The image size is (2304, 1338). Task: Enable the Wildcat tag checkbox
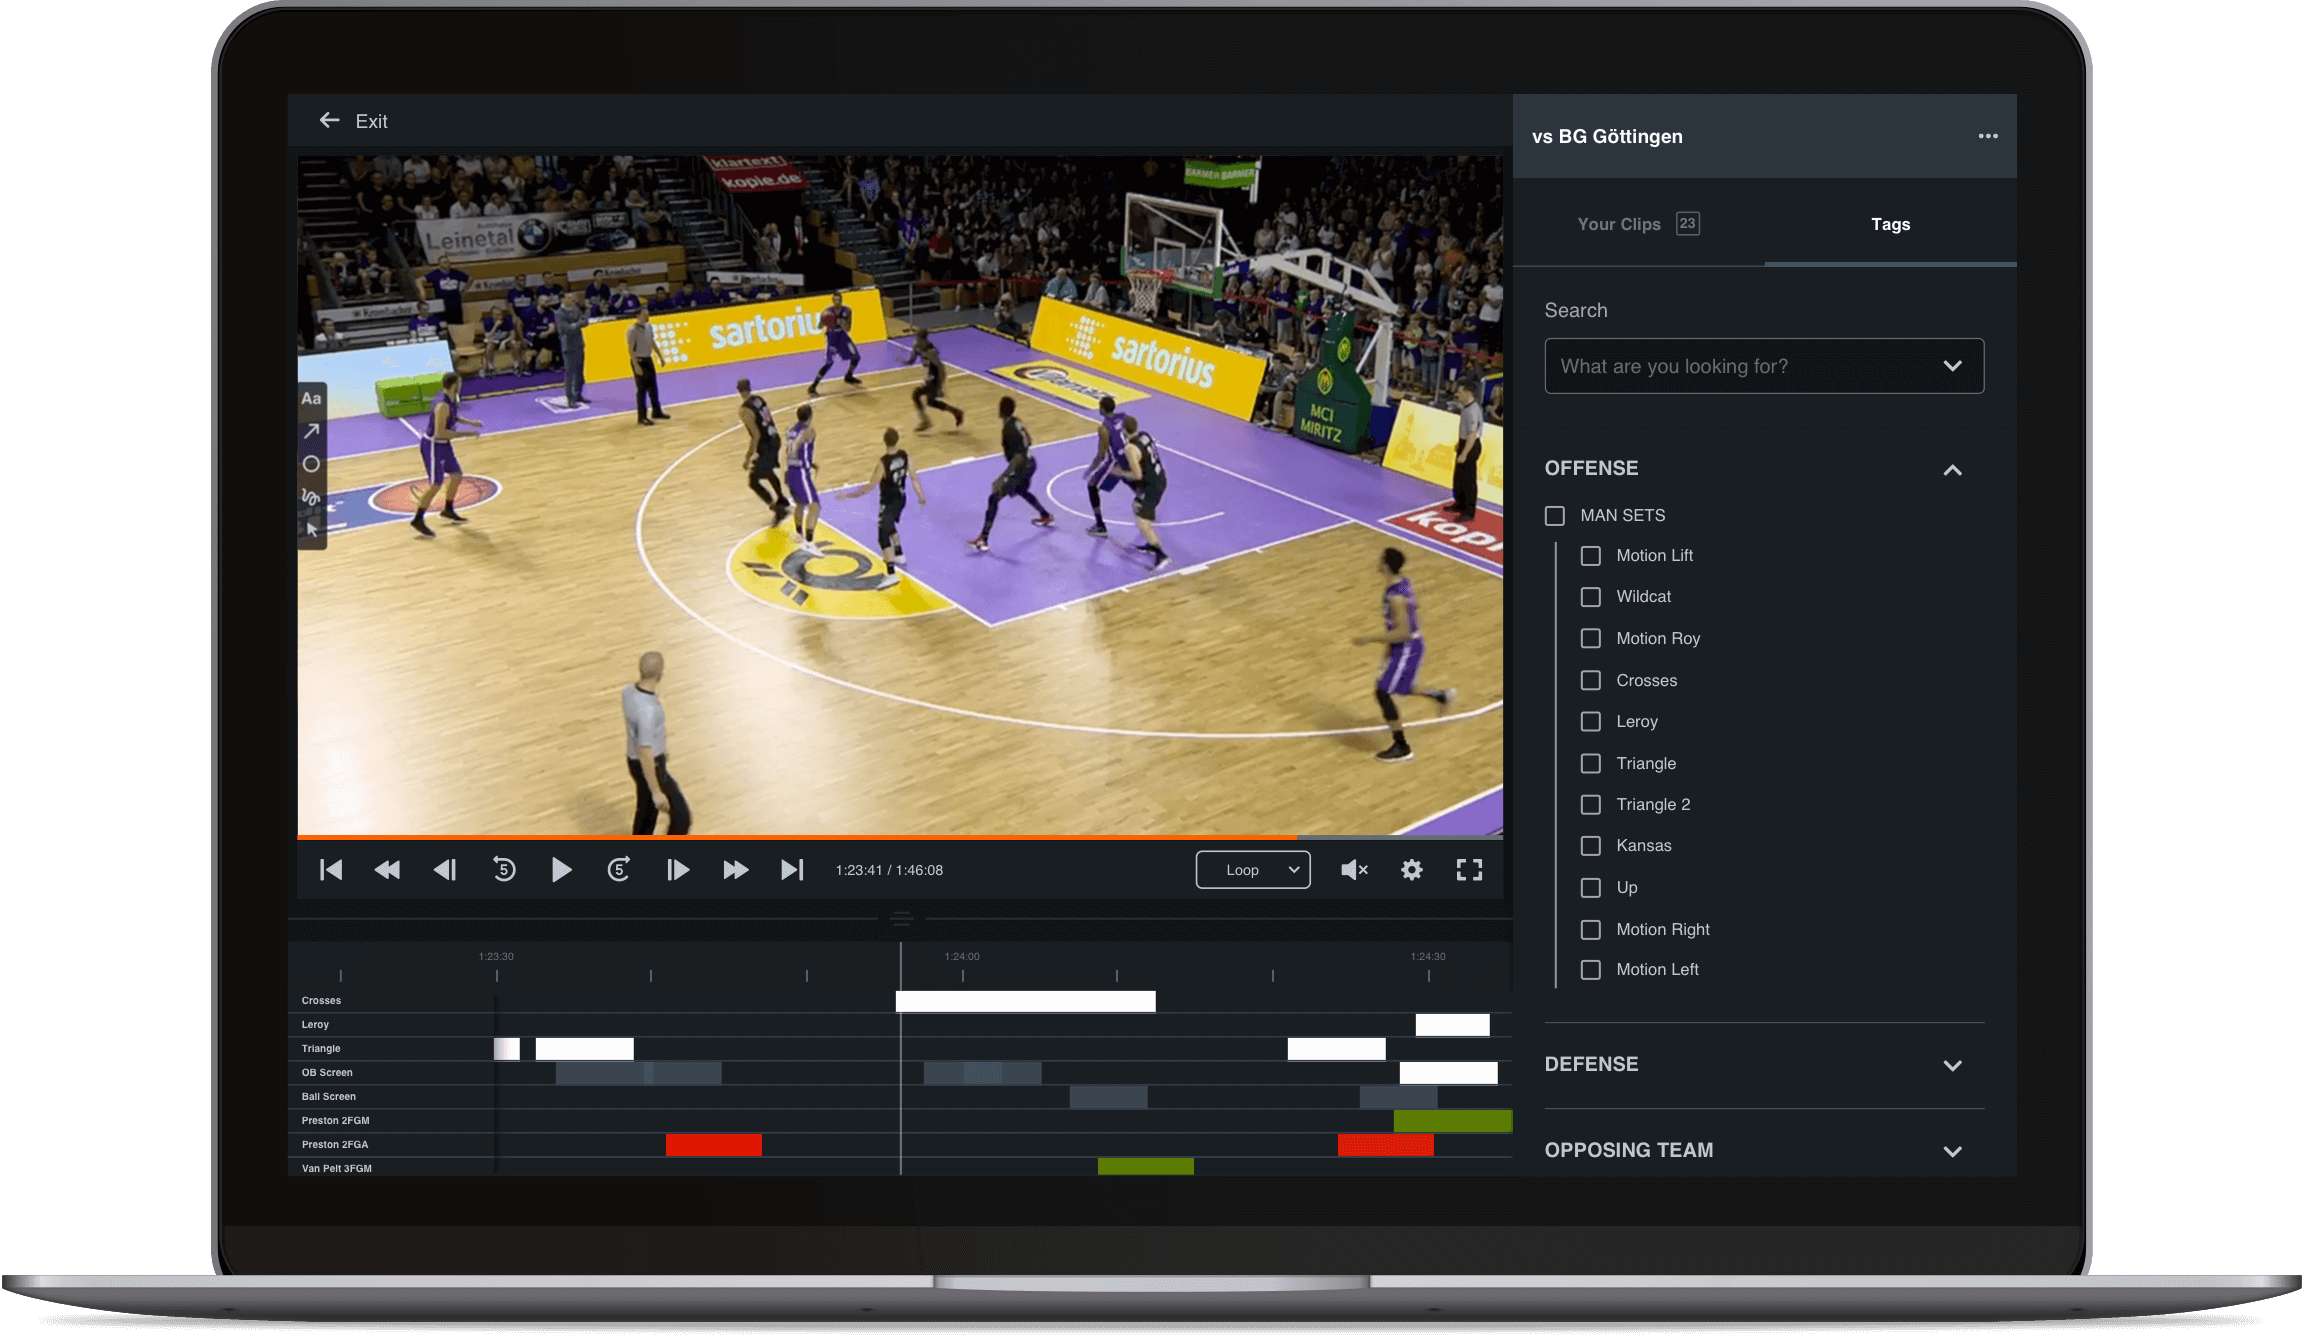pos(1591,596)
